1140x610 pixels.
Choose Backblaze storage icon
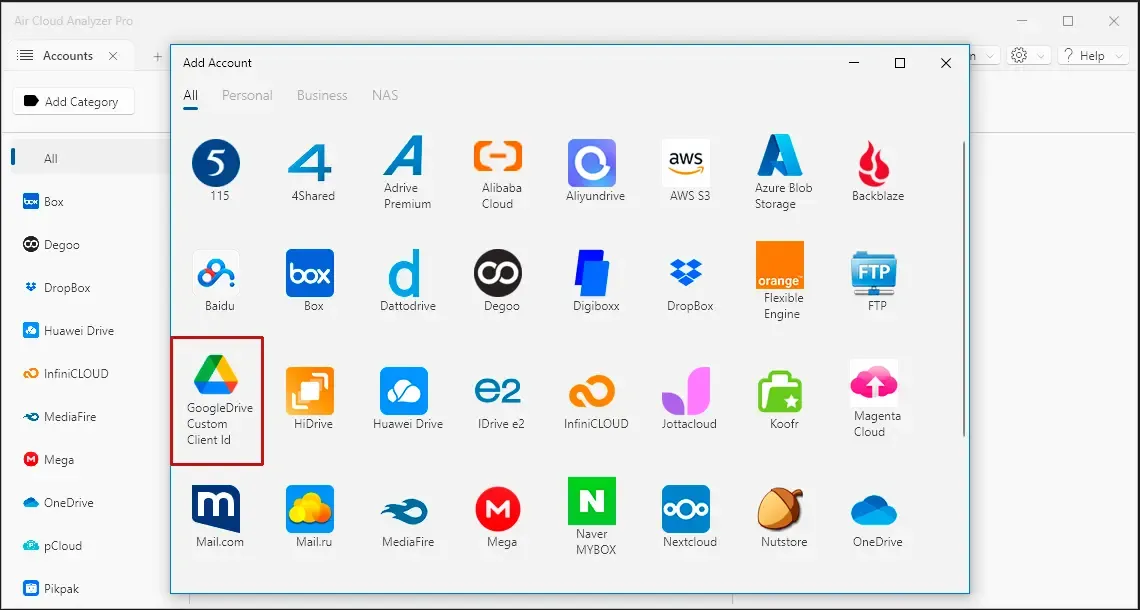point(874,163)
